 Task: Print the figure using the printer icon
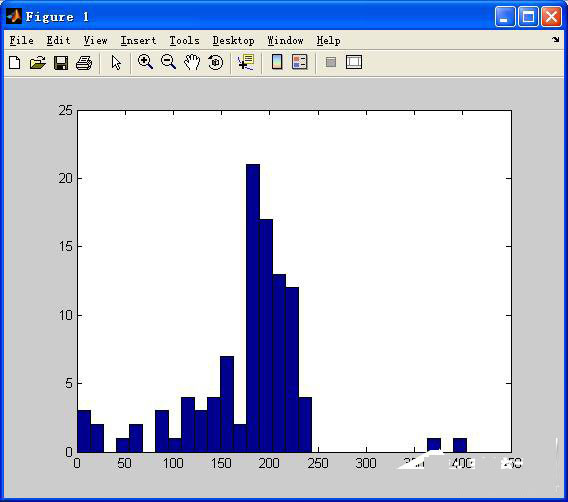[84, 63]
